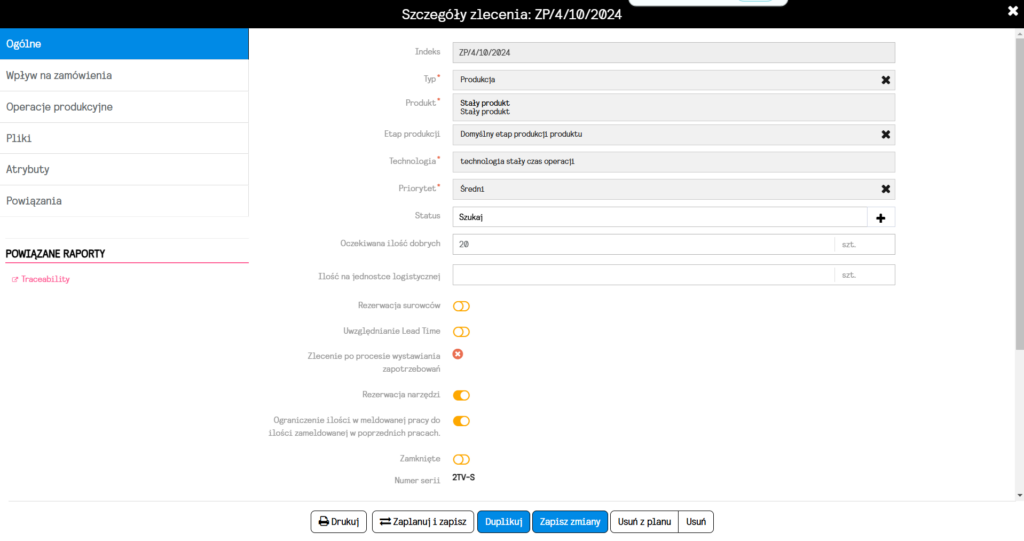Close the order details dialog

click(1011, 13)
